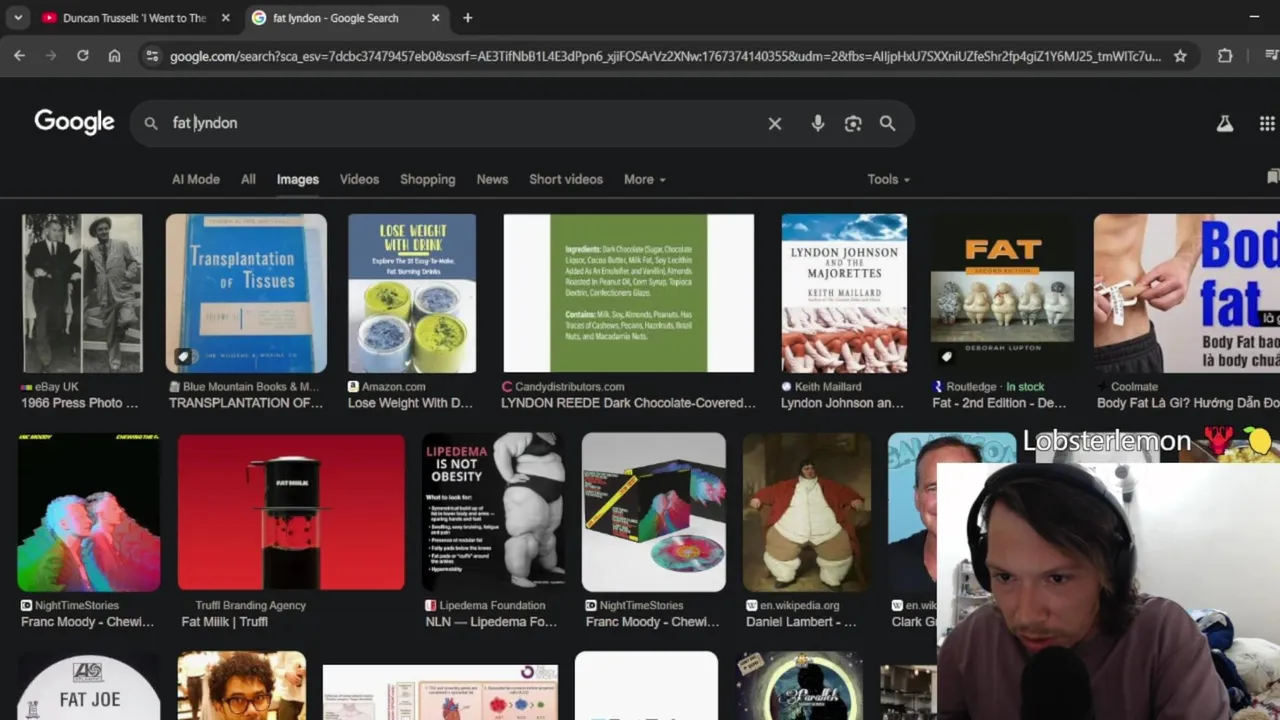1280x720 pixels.
Task: Open Search Labs flask icon
Action: coord(1224,123)
